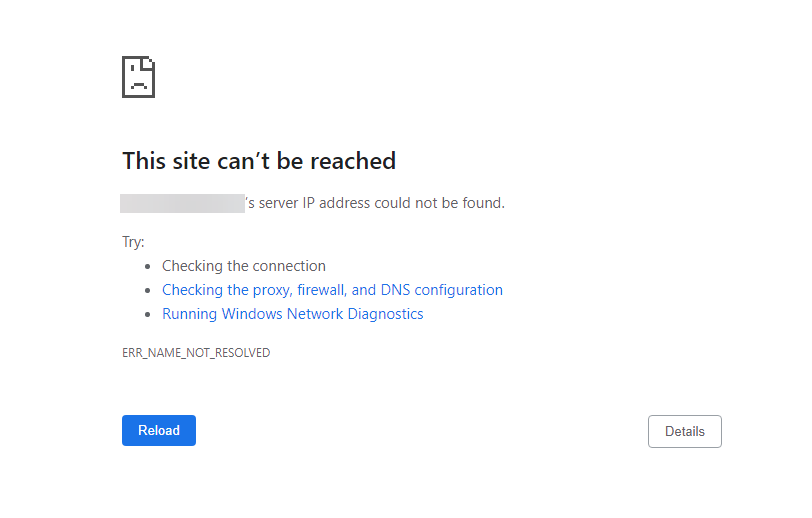Open proxy, firewall, and DNS configuration link
The image size is (812, 518).
click(332, 290)
